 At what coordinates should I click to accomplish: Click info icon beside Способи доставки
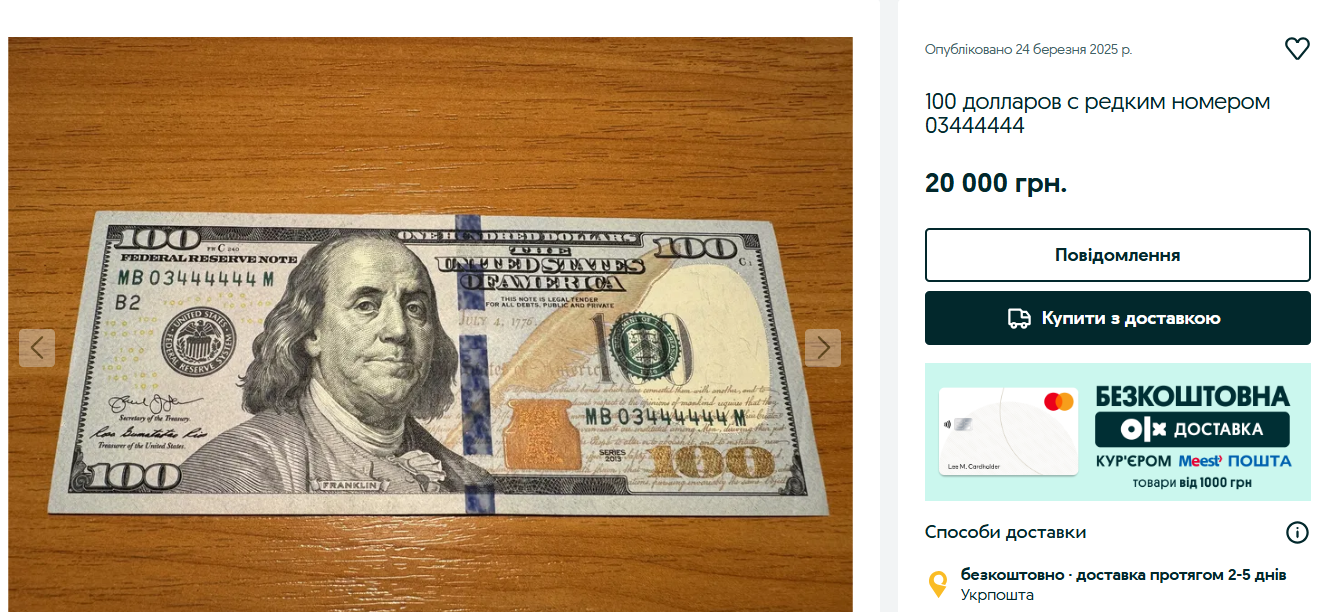[1297, 532]
